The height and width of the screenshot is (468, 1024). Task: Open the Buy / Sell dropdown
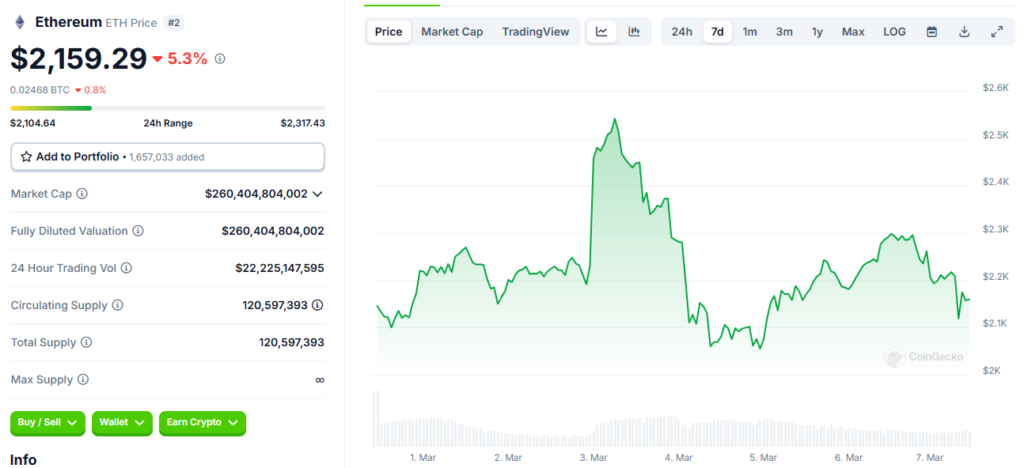click(48, 423)
